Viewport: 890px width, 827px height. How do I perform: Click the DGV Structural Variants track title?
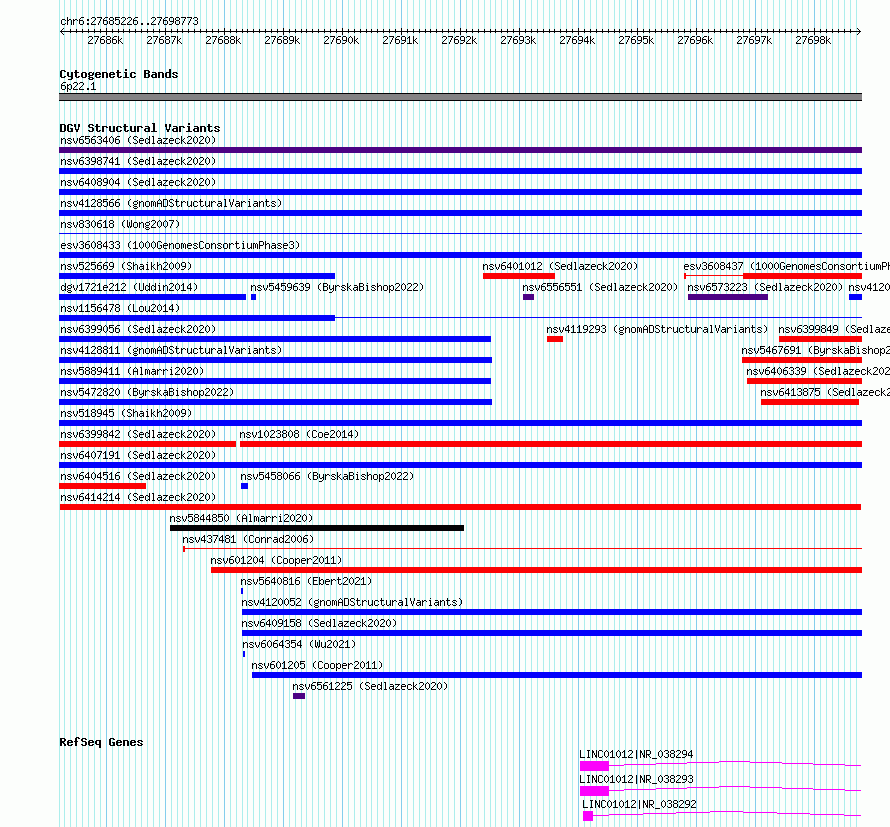(140, 128)
